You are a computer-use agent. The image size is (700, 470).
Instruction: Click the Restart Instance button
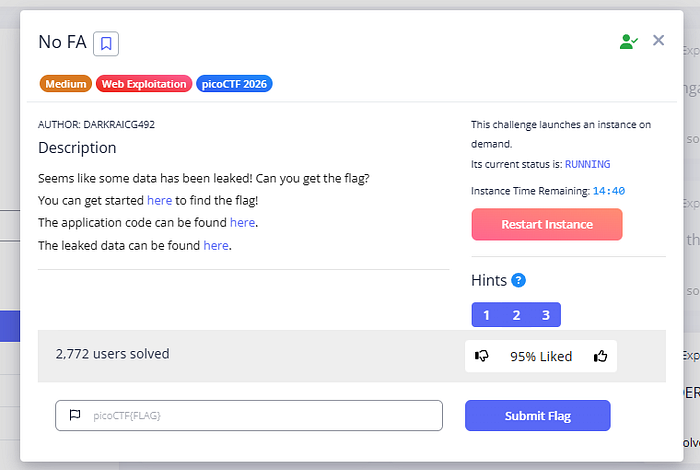coord(547,225)
